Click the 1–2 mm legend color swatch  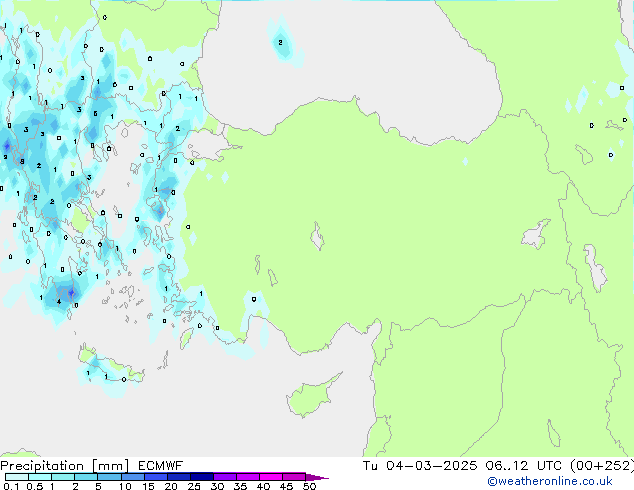tap(63, 477)
